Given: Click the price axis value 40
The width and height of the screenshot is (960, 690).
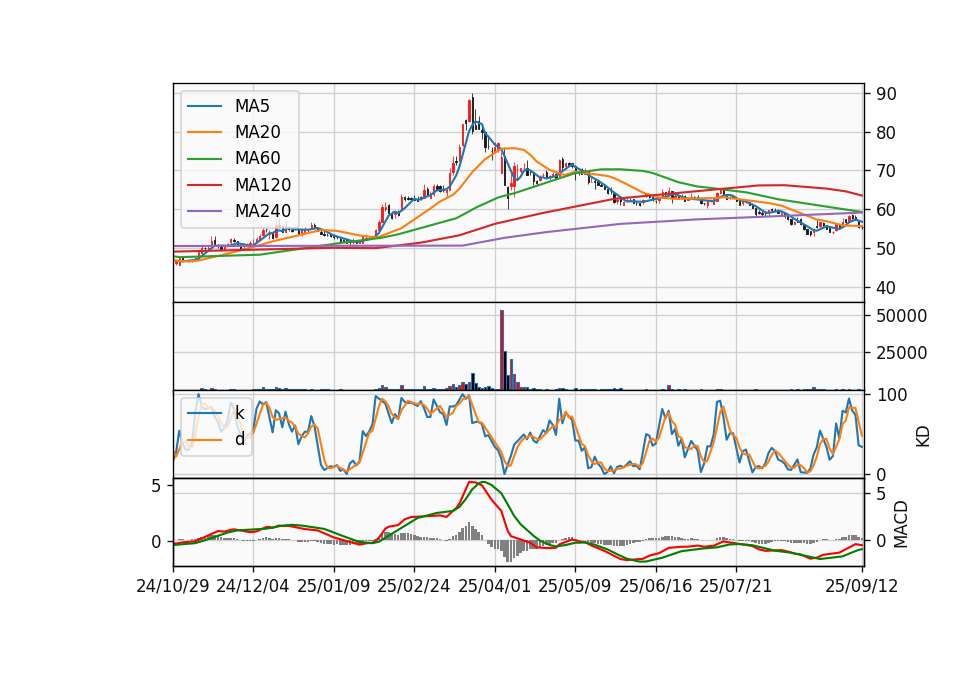Looking at the screenshot, I should [x=887, y=288].
